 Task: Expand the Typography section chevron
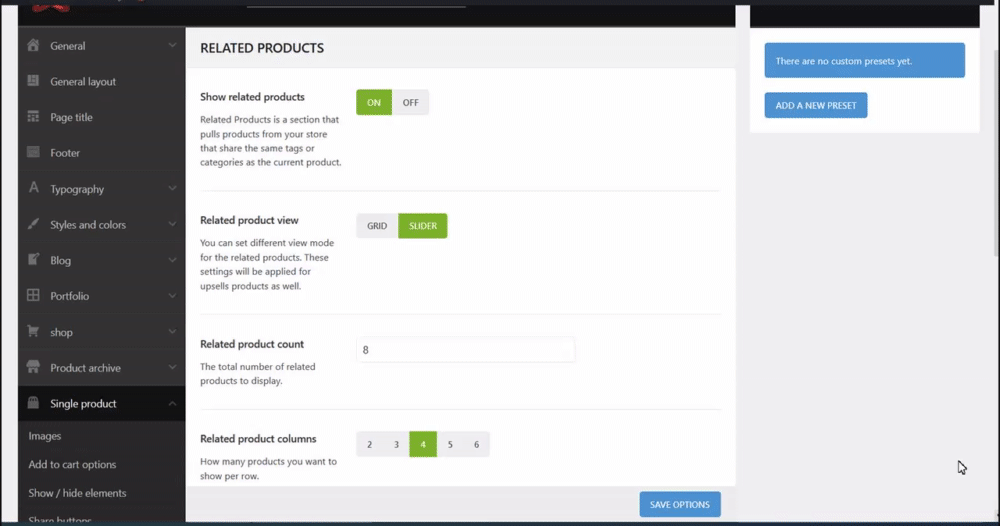coord(172,189)
